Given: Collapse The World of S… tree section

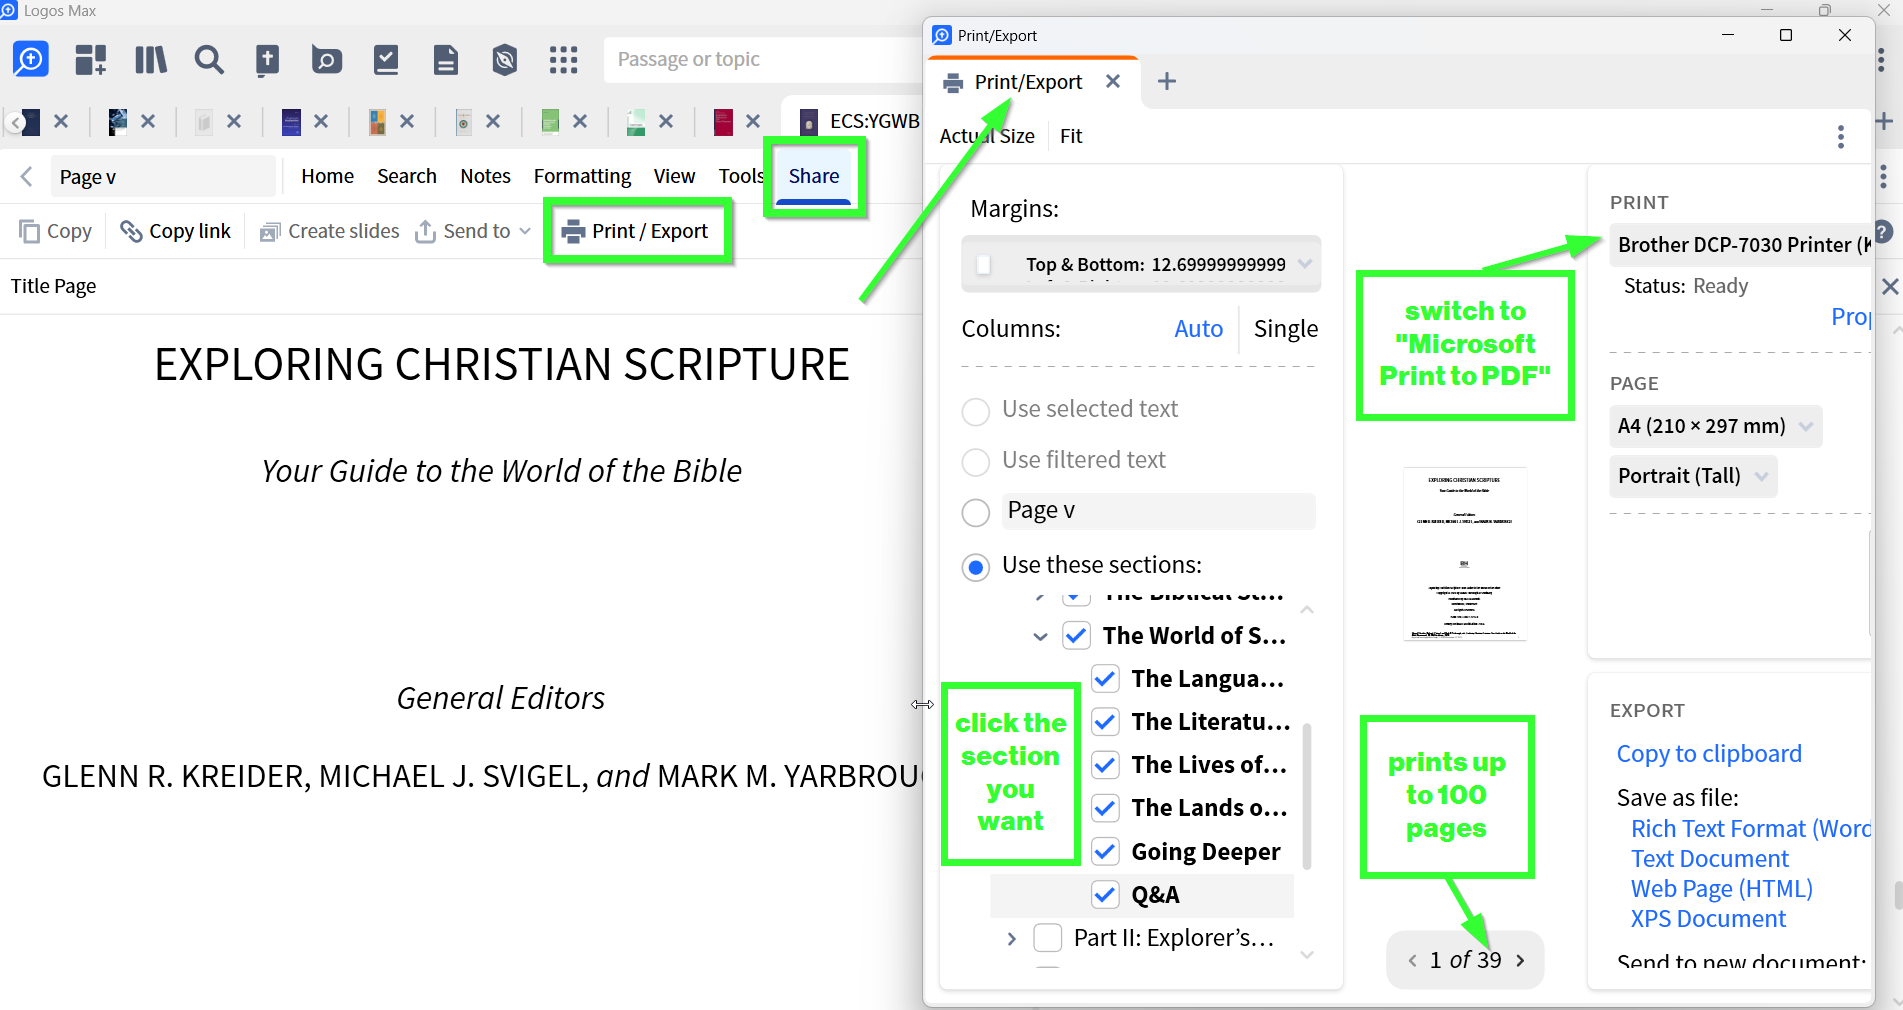Looking at the screenshot, I should (1041, 637).
